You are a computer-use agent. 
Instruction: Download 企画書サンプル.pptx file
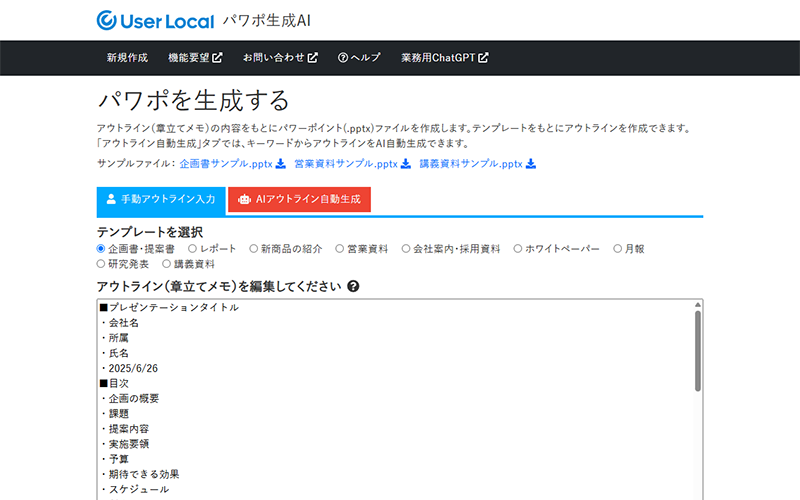(x=232, y=164)
